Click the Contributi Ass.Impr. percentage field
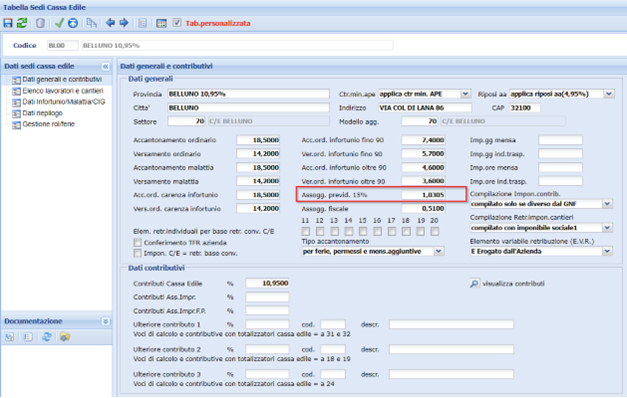The image size is (627, 398). [267, 297]
